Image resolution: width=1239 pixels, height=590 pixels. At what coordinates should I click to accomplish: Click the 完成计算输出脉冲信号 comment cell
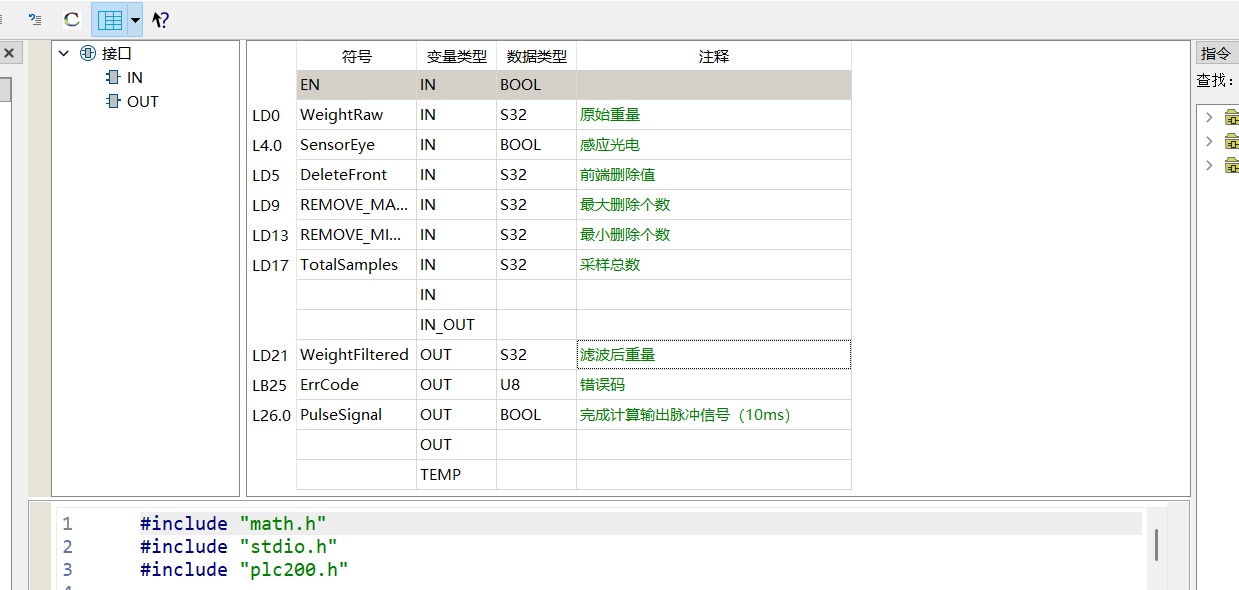pyautogui.click(x=714, y=415)
